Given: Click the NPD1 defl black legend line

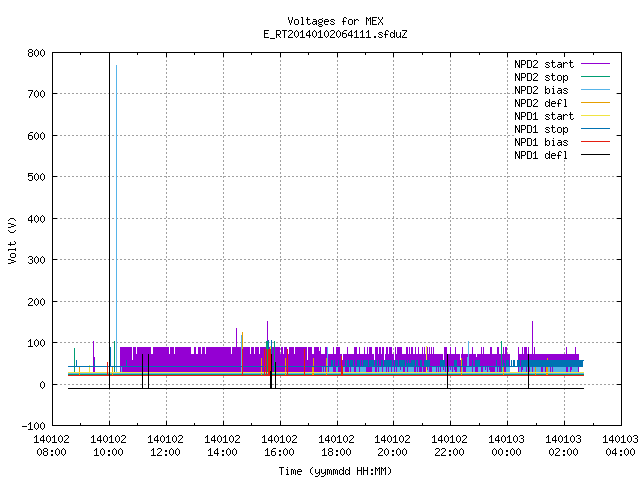Looking at the screenshot, I should [596, 155].
